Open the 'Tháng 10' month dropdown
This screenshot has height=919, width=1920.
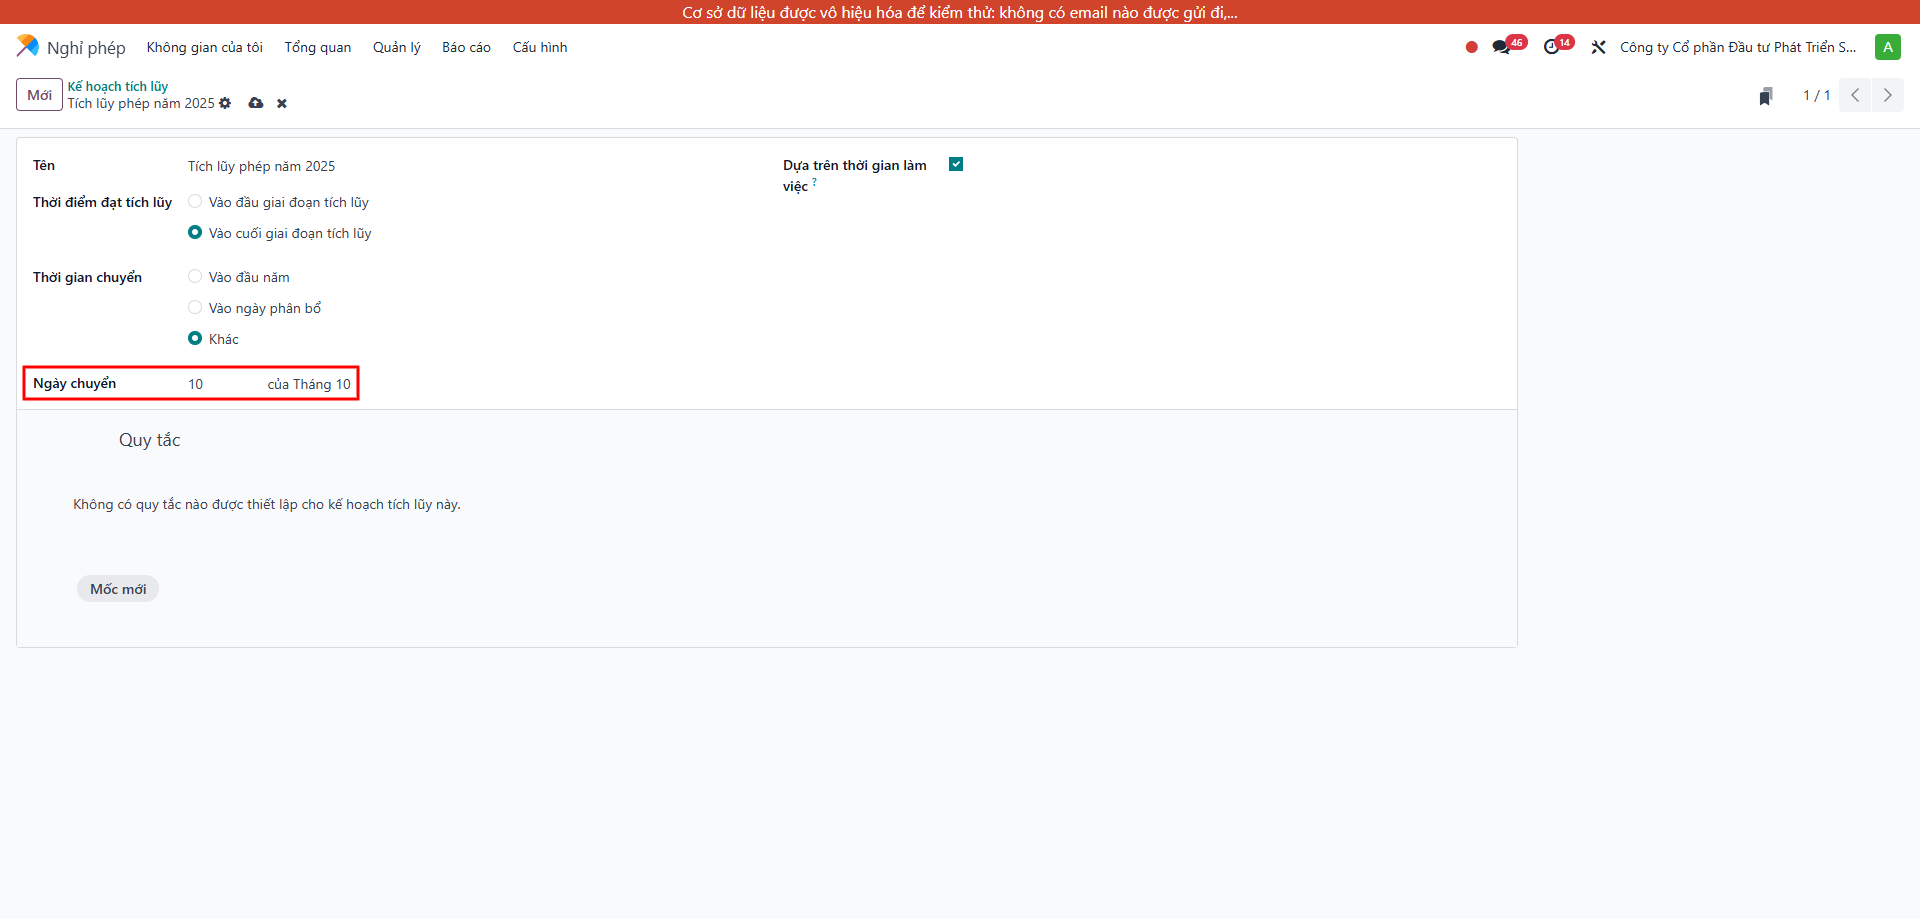click(322, 384)
